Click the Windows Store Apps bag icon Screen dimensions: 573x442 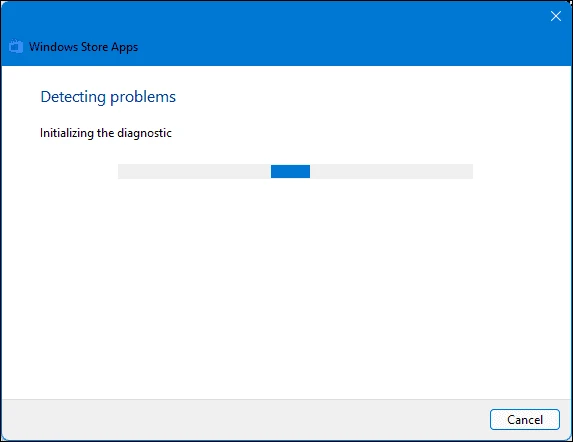(16, 46)
